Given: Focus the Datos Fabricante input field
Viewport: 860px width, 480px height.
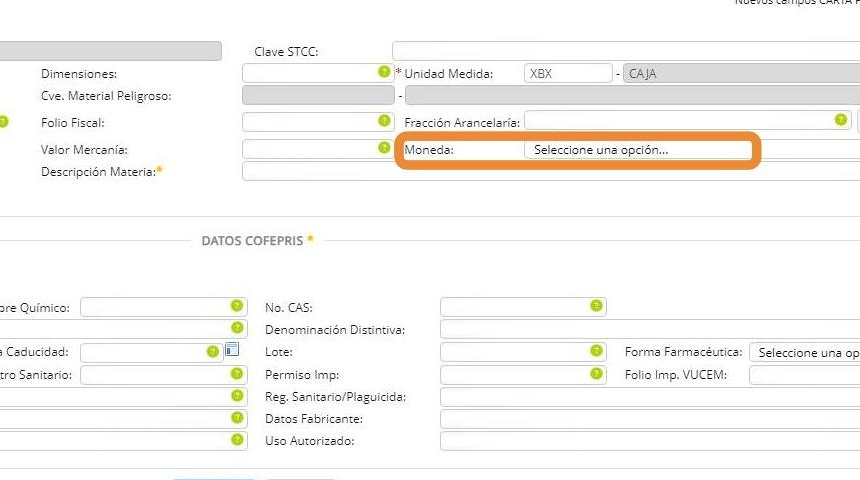Looking at the screenshot, I should point(650,419).
